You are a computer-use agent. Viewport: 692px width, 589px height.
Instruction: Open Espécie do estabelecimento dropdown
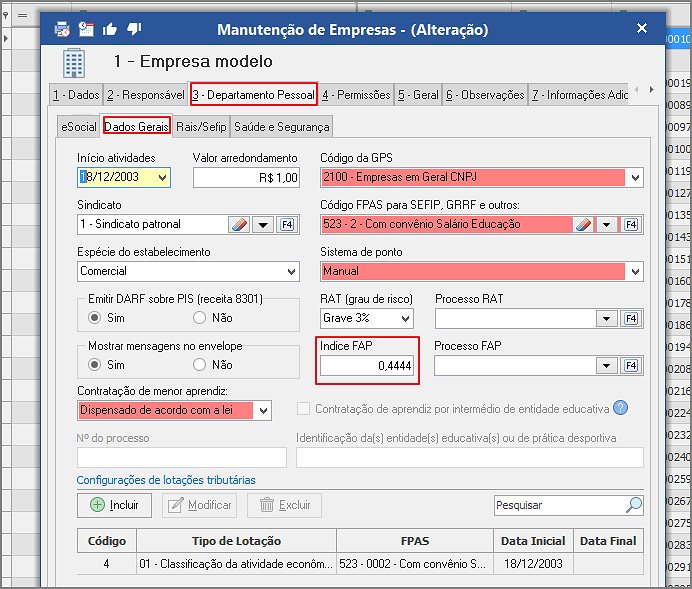290,272
